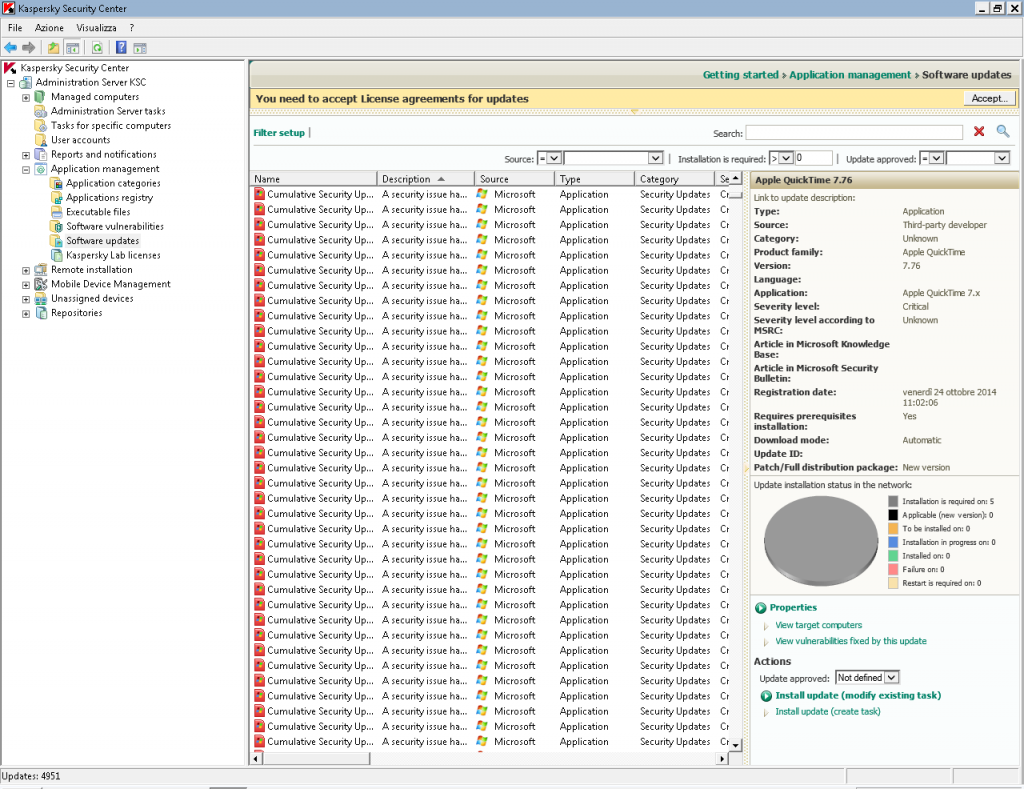
Task: Collapse the Administration Server KSC node
Action: tap(10, 83)
